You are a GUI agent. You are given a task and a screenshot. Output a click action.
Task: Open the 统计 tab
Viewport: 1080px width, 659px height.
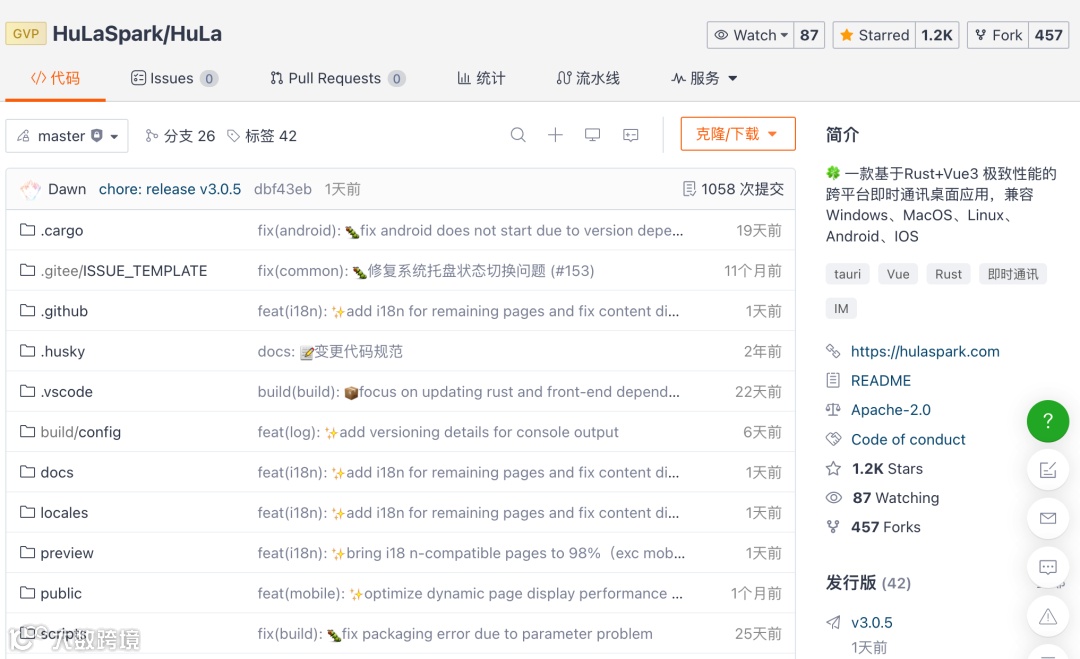[x=481, y=79]
